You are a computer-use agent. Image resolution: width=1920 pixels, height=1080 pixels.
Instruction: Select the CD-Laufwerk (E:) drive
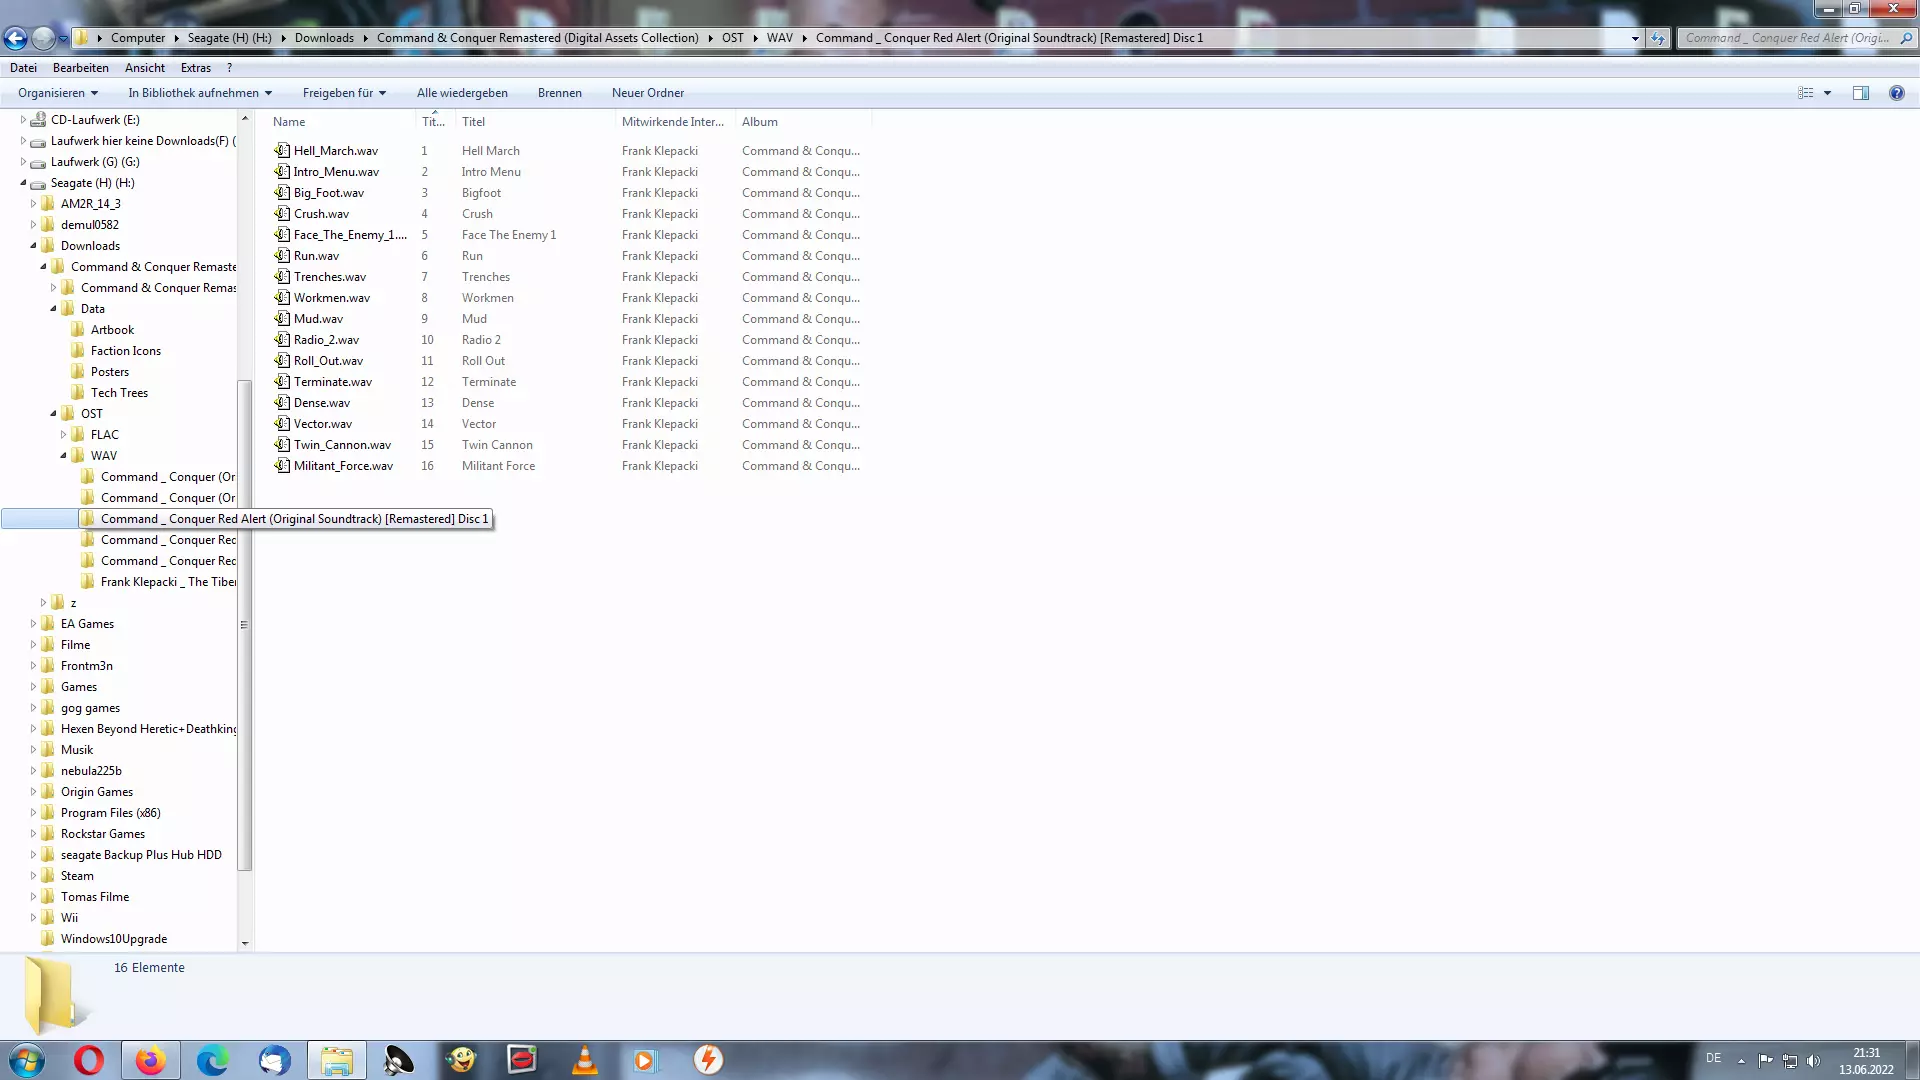[95, 120]
